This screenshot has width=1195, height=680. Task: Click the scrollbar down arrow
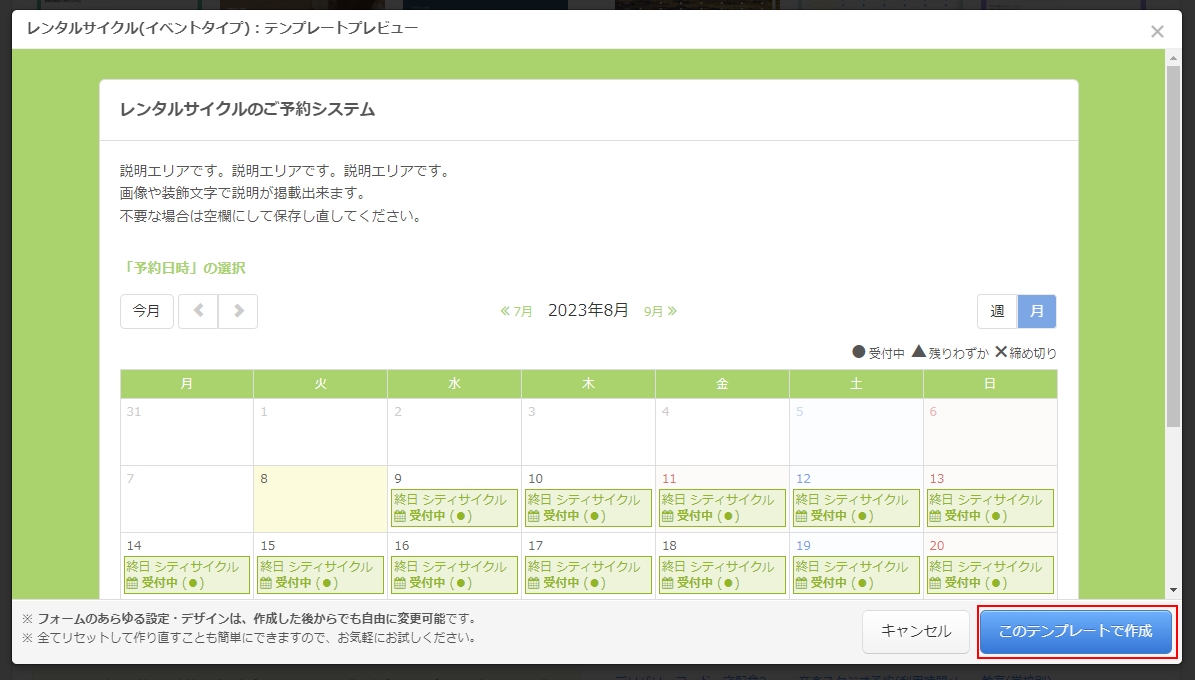[1174, 590]
